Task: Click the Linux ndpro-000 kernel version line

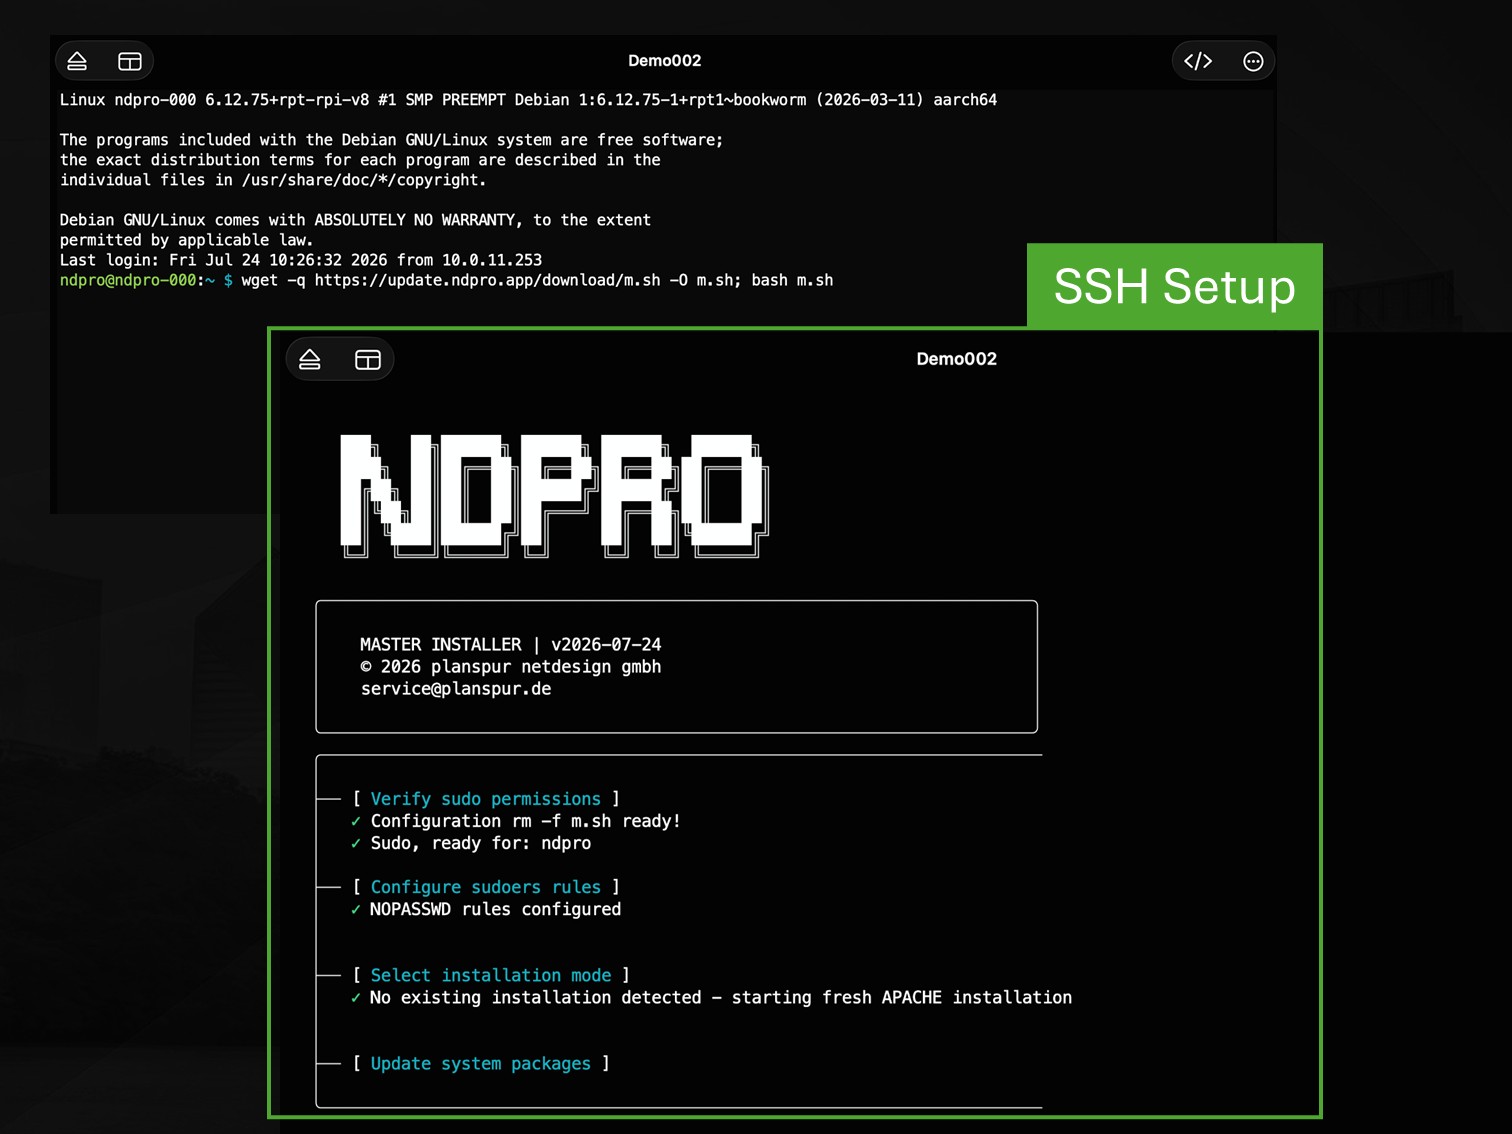Action: click(x=528, y=100)
